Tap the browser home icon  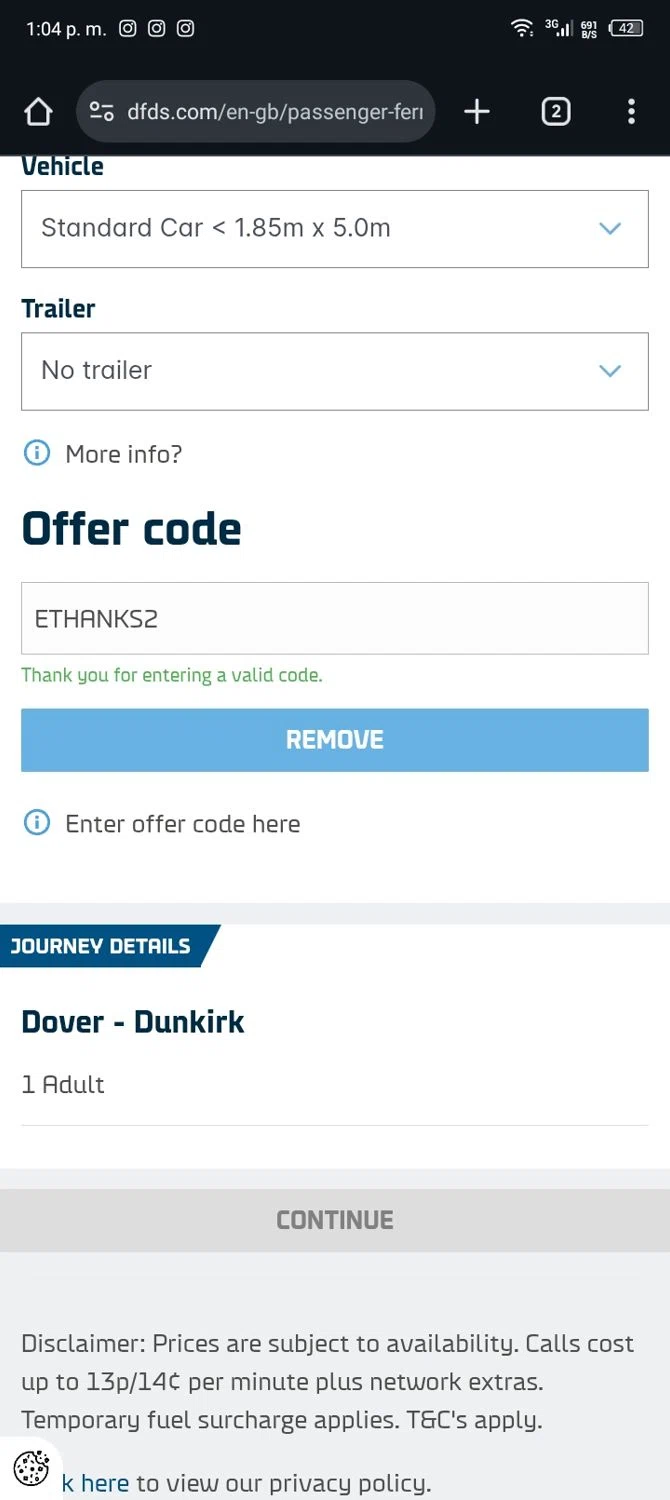38,112
